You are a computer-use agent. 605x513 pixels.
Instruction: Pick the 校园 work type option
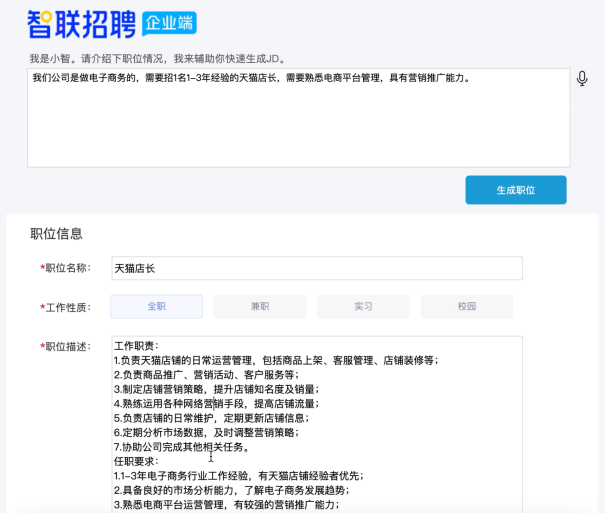466,306
